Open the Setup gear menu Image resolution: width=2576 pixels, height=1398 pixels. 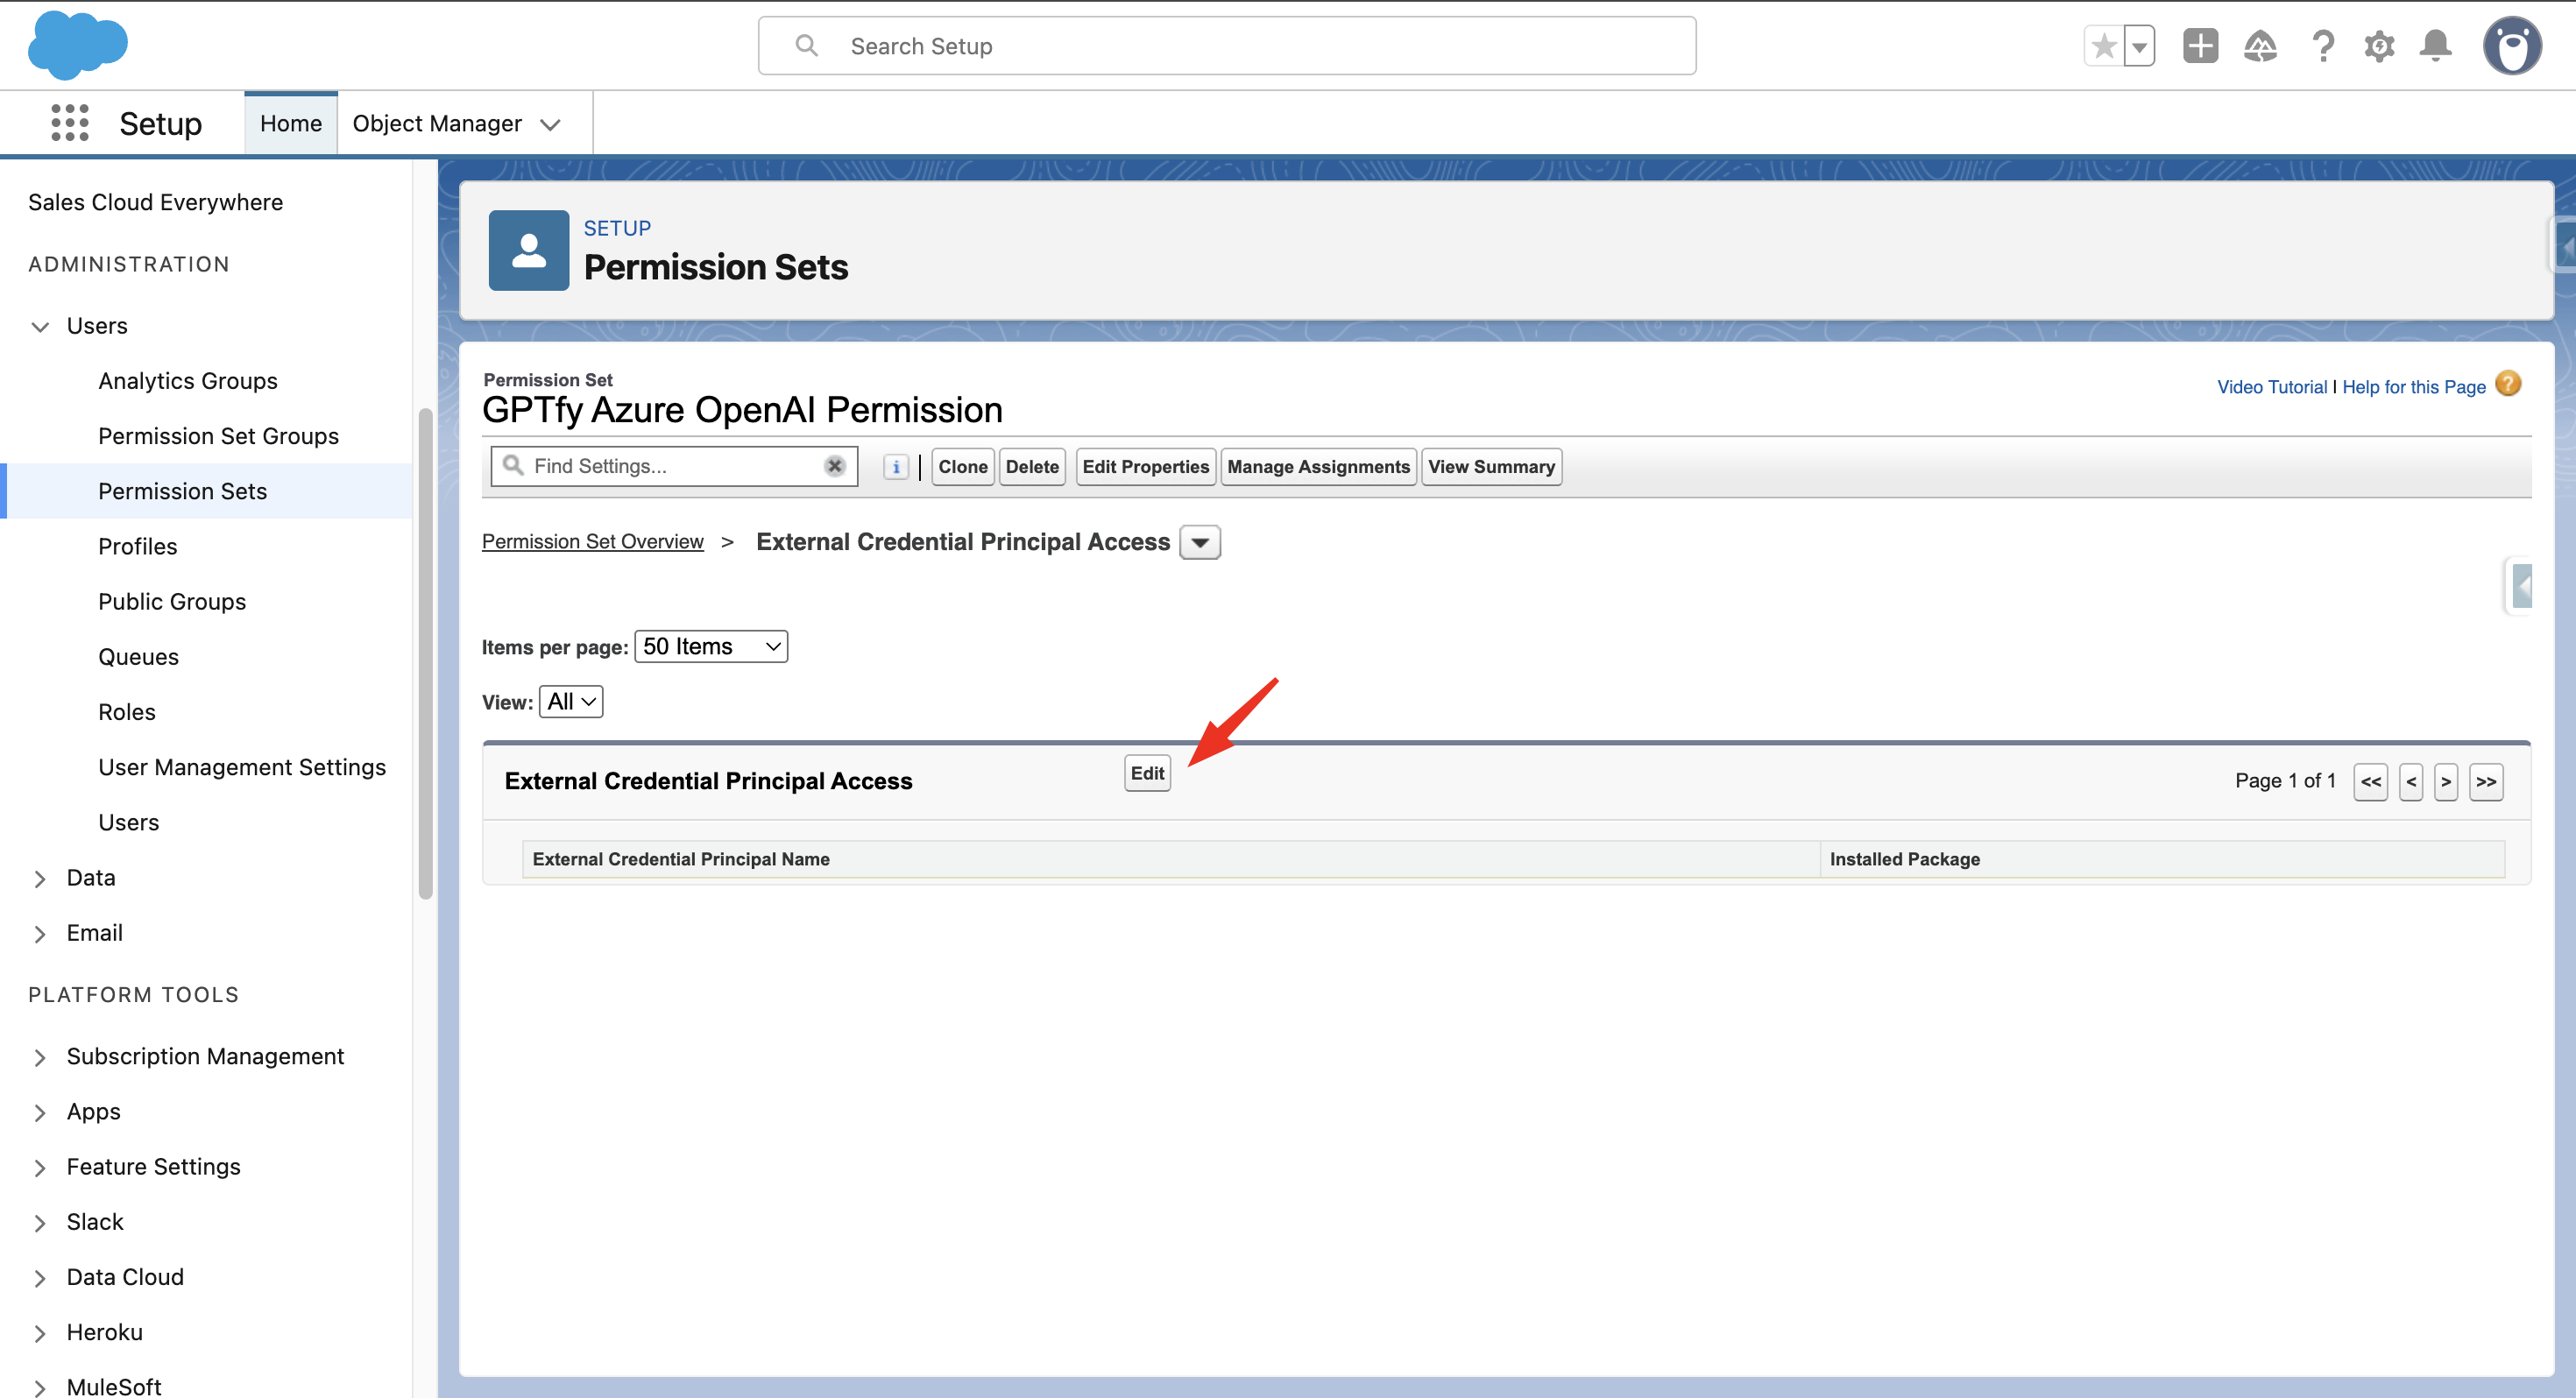click(2379, 46)
